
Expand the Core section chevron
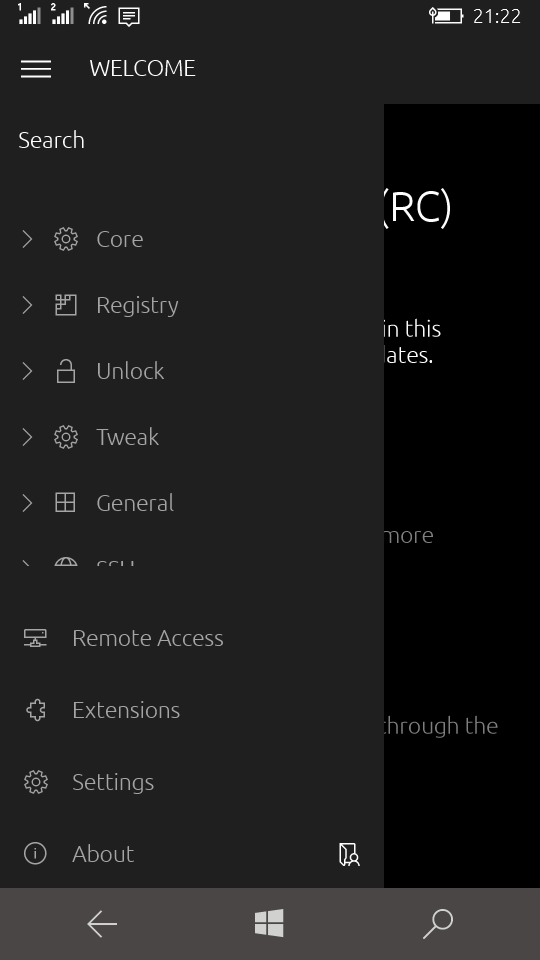pyautogui.click(x=27, y=239)
